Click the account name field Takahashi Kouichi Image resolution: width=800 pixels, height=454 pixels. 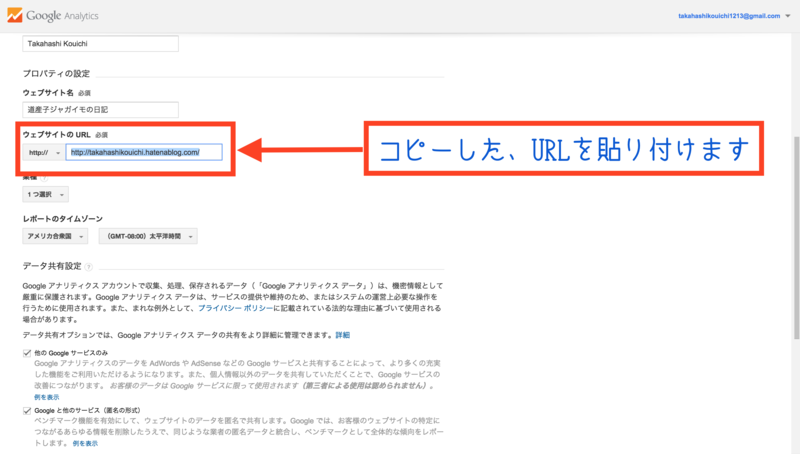pyautogui.click(x=101, y=43)
